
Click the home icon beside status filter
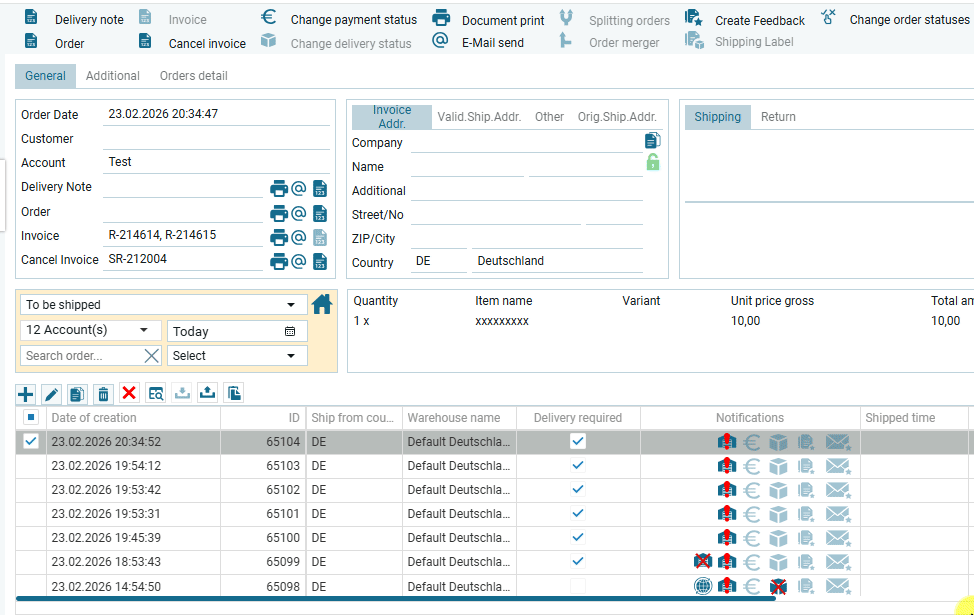coord(322,304)
